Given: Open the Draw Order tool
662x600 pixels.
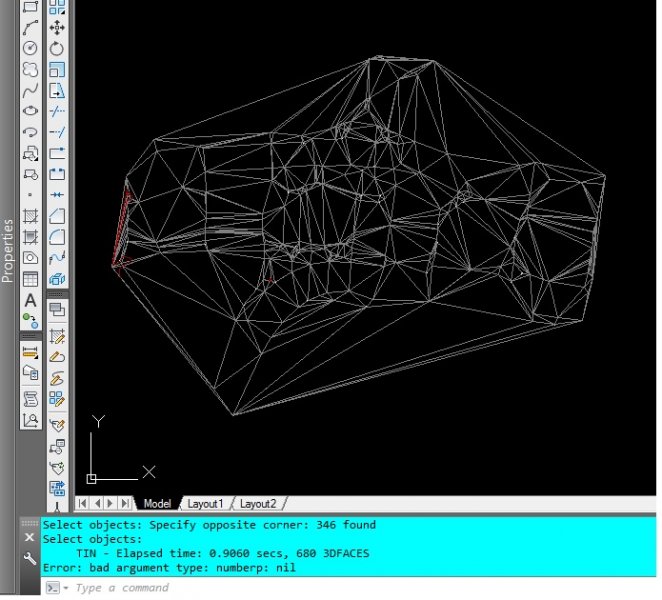Looking at the screenshot, I should [x=57, y=309].
